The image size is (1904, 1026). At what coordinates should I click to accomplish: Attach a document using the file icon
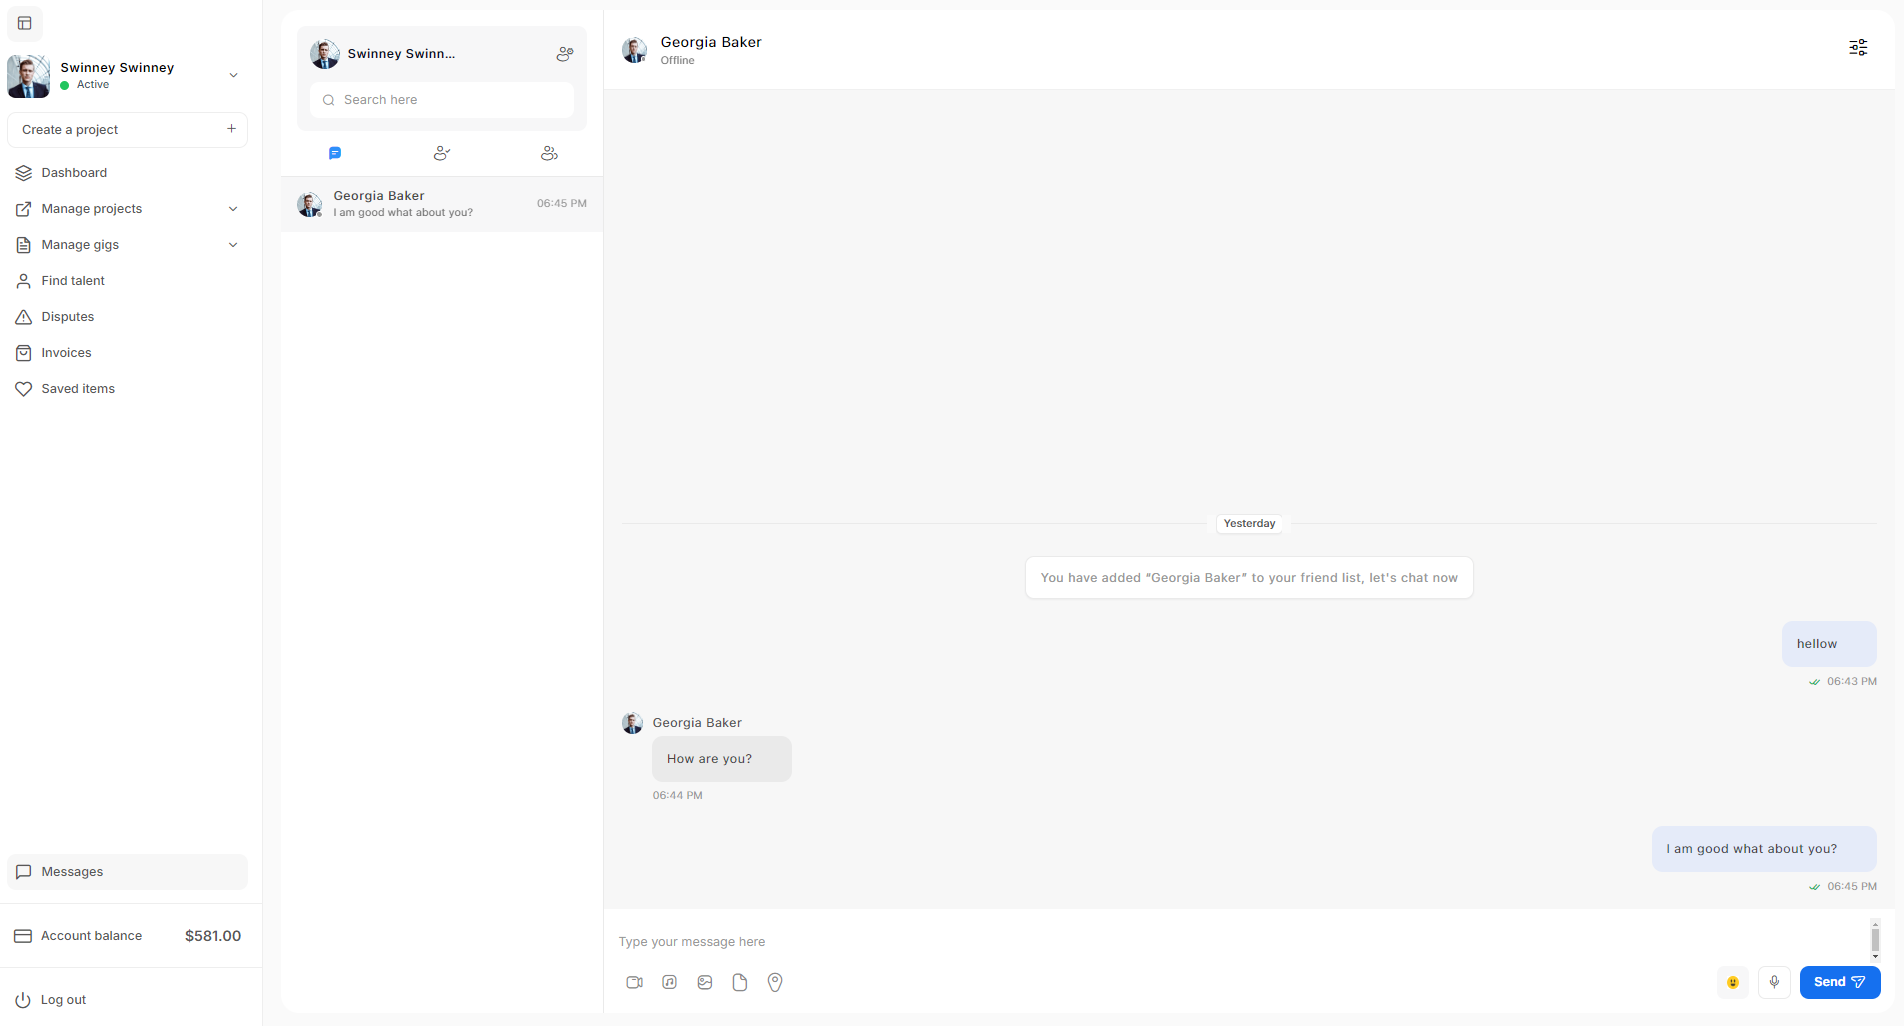point(740,983)
